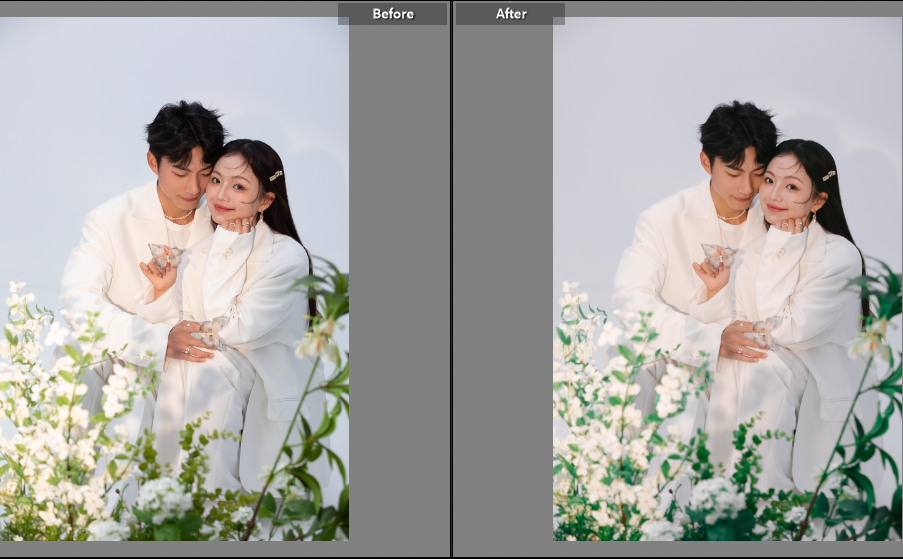
Task: Click the man's dark hair in the After image
Action: pyautogui.click(x=739, y=127)
